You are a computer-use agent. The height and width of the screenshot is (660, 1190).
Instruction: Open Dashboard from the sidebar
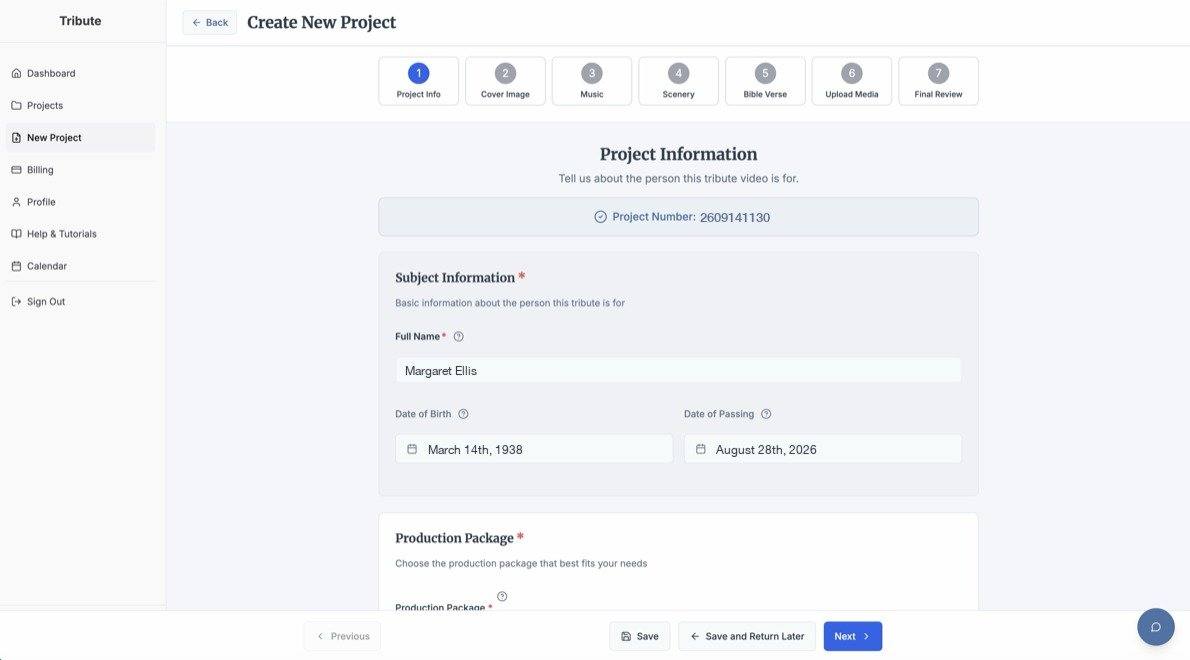pos(80,74)
